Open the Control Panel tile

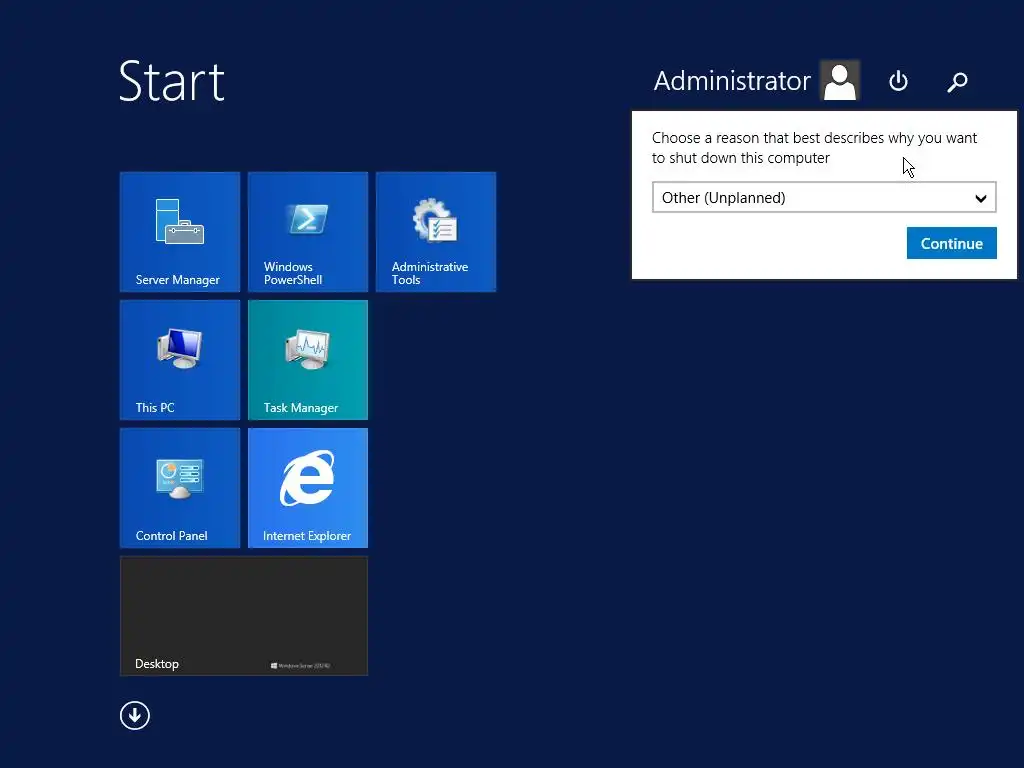(x=180, y=488)
